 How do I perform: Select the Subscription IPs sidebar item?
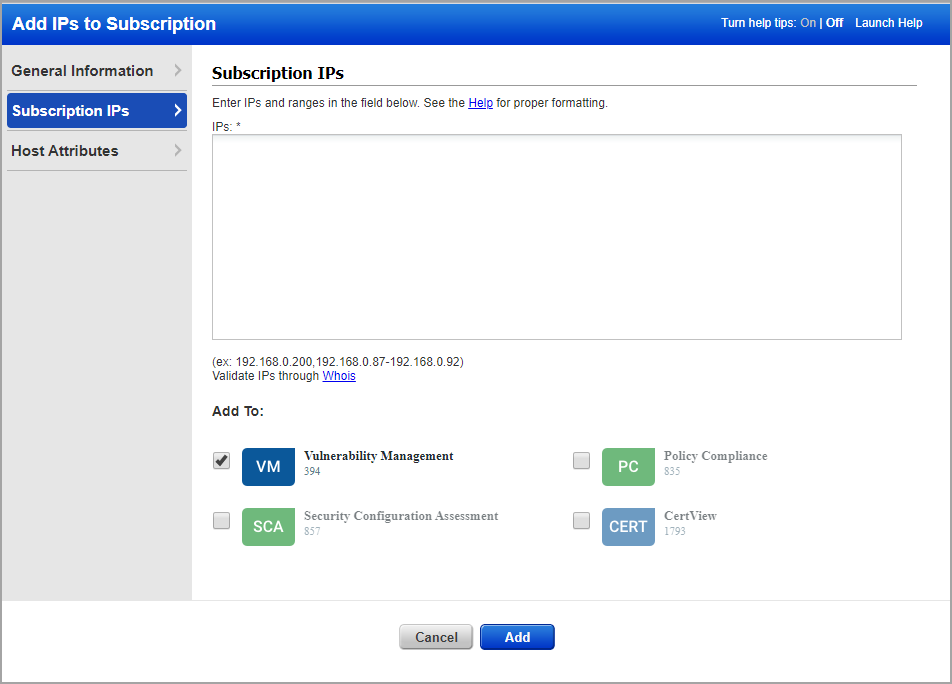(x=70, y=110)
